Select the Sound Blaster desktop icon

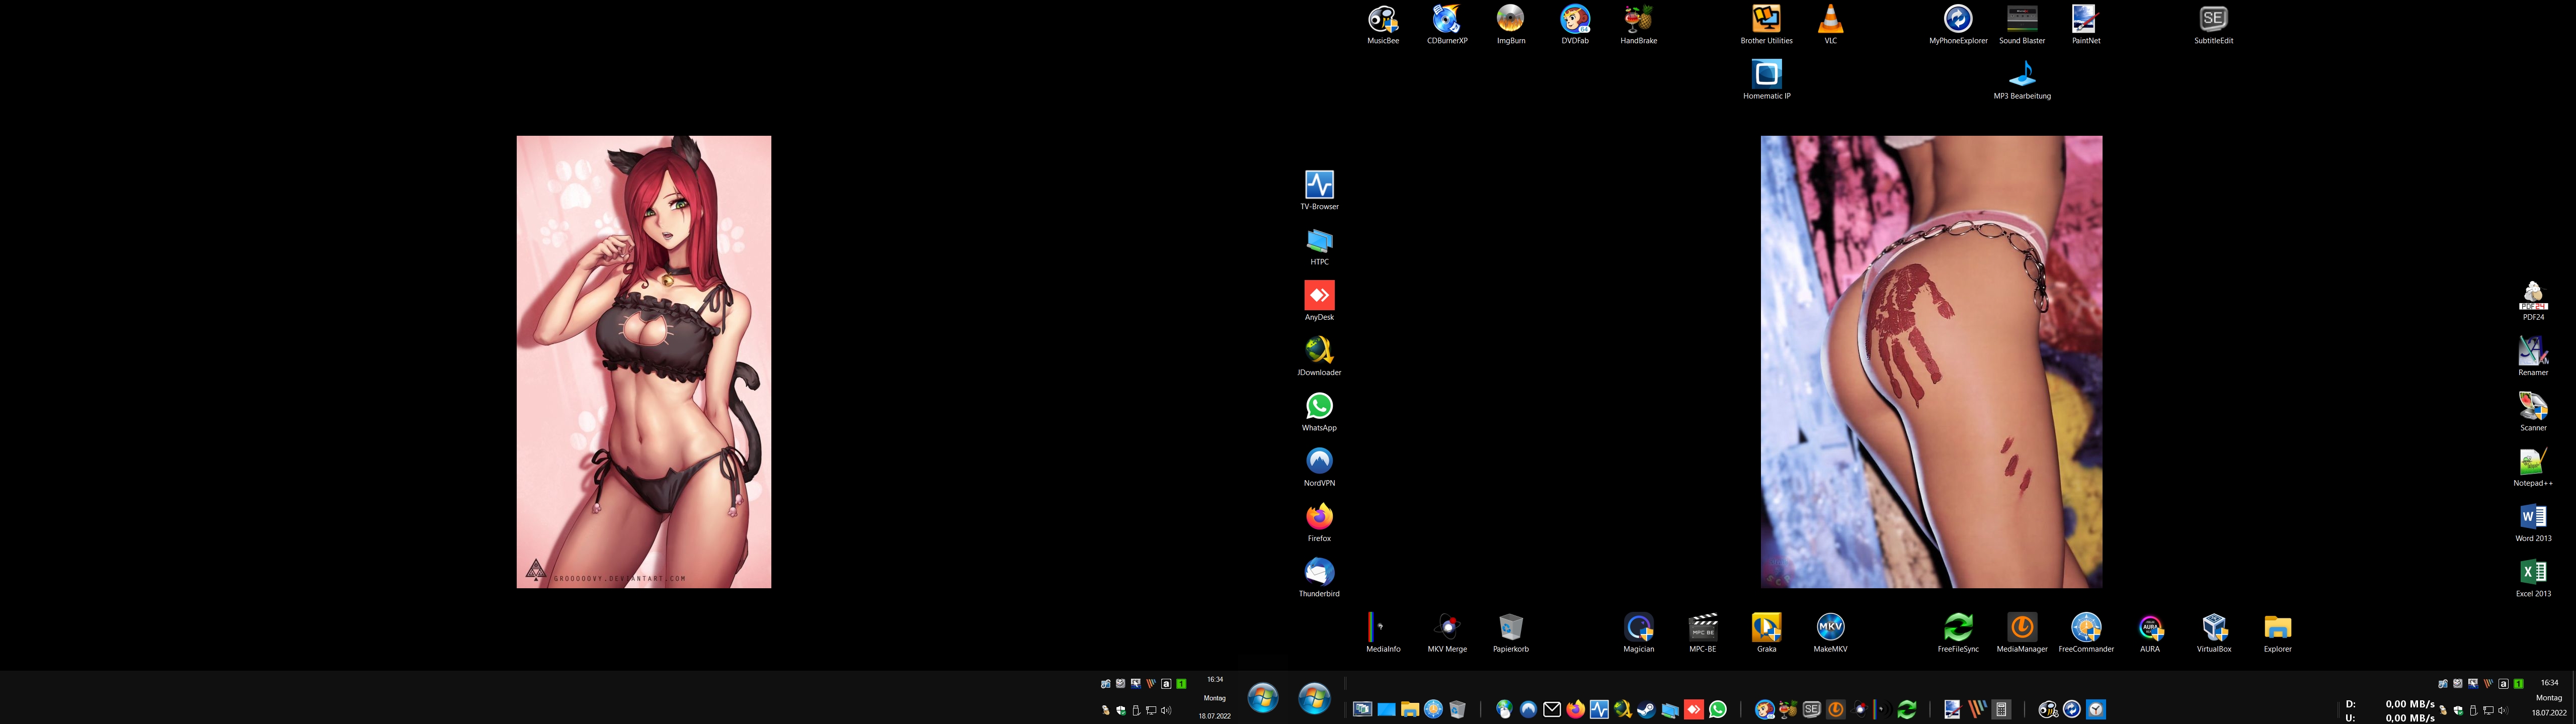2022,25
